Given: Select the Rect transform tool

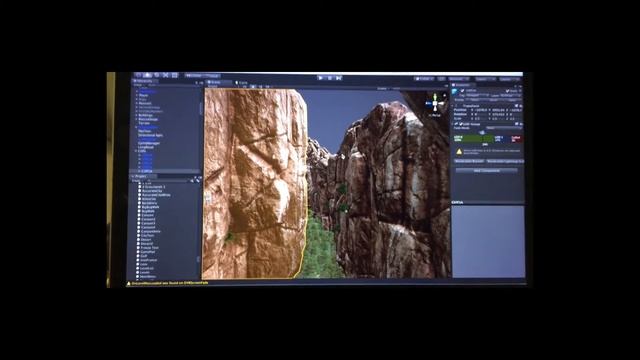Looking at the screenshot, I should point(175,75).
